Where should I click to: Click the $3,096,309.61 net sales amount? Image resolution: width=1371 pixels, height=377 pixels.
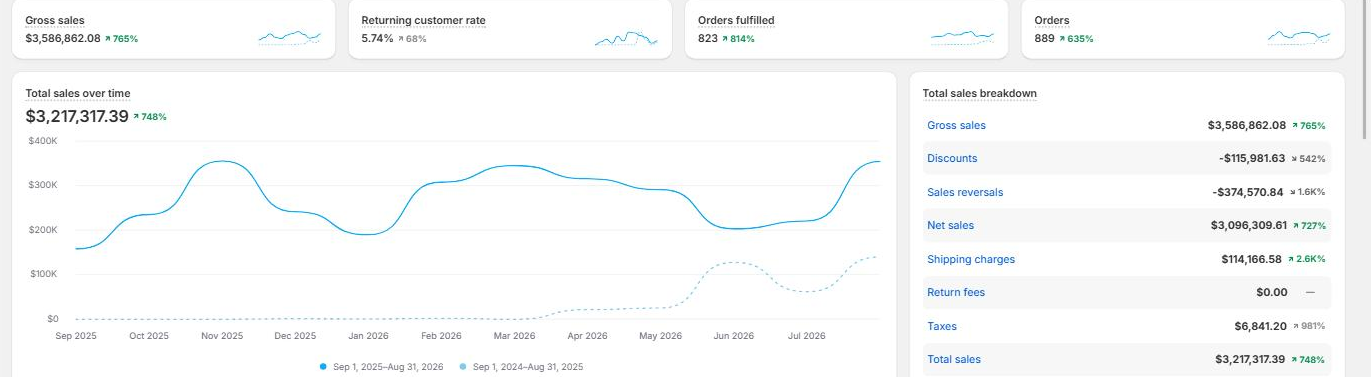[1248, 225]
